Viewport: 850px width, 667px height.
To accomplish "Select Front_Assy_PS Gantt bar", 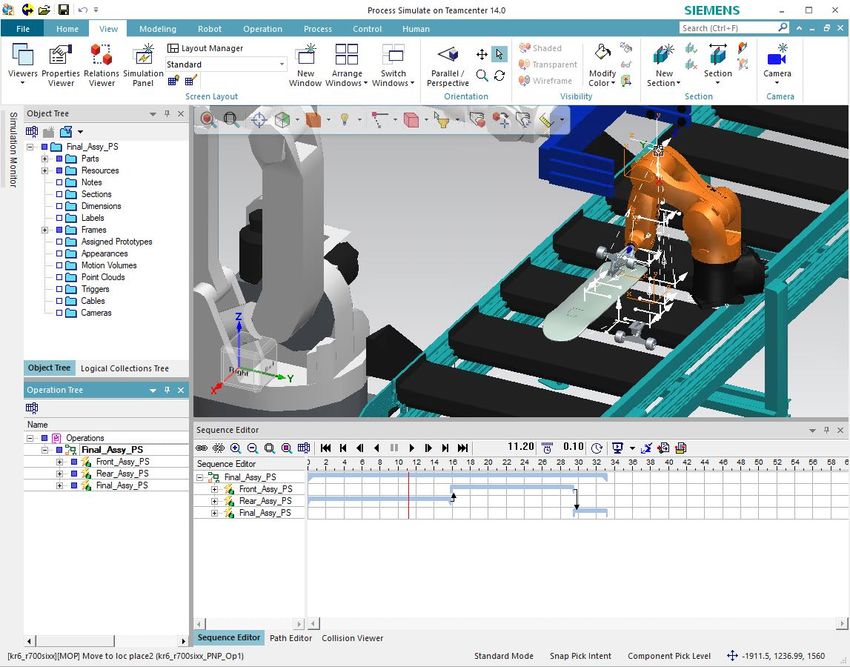I will (x=512, y=487).
